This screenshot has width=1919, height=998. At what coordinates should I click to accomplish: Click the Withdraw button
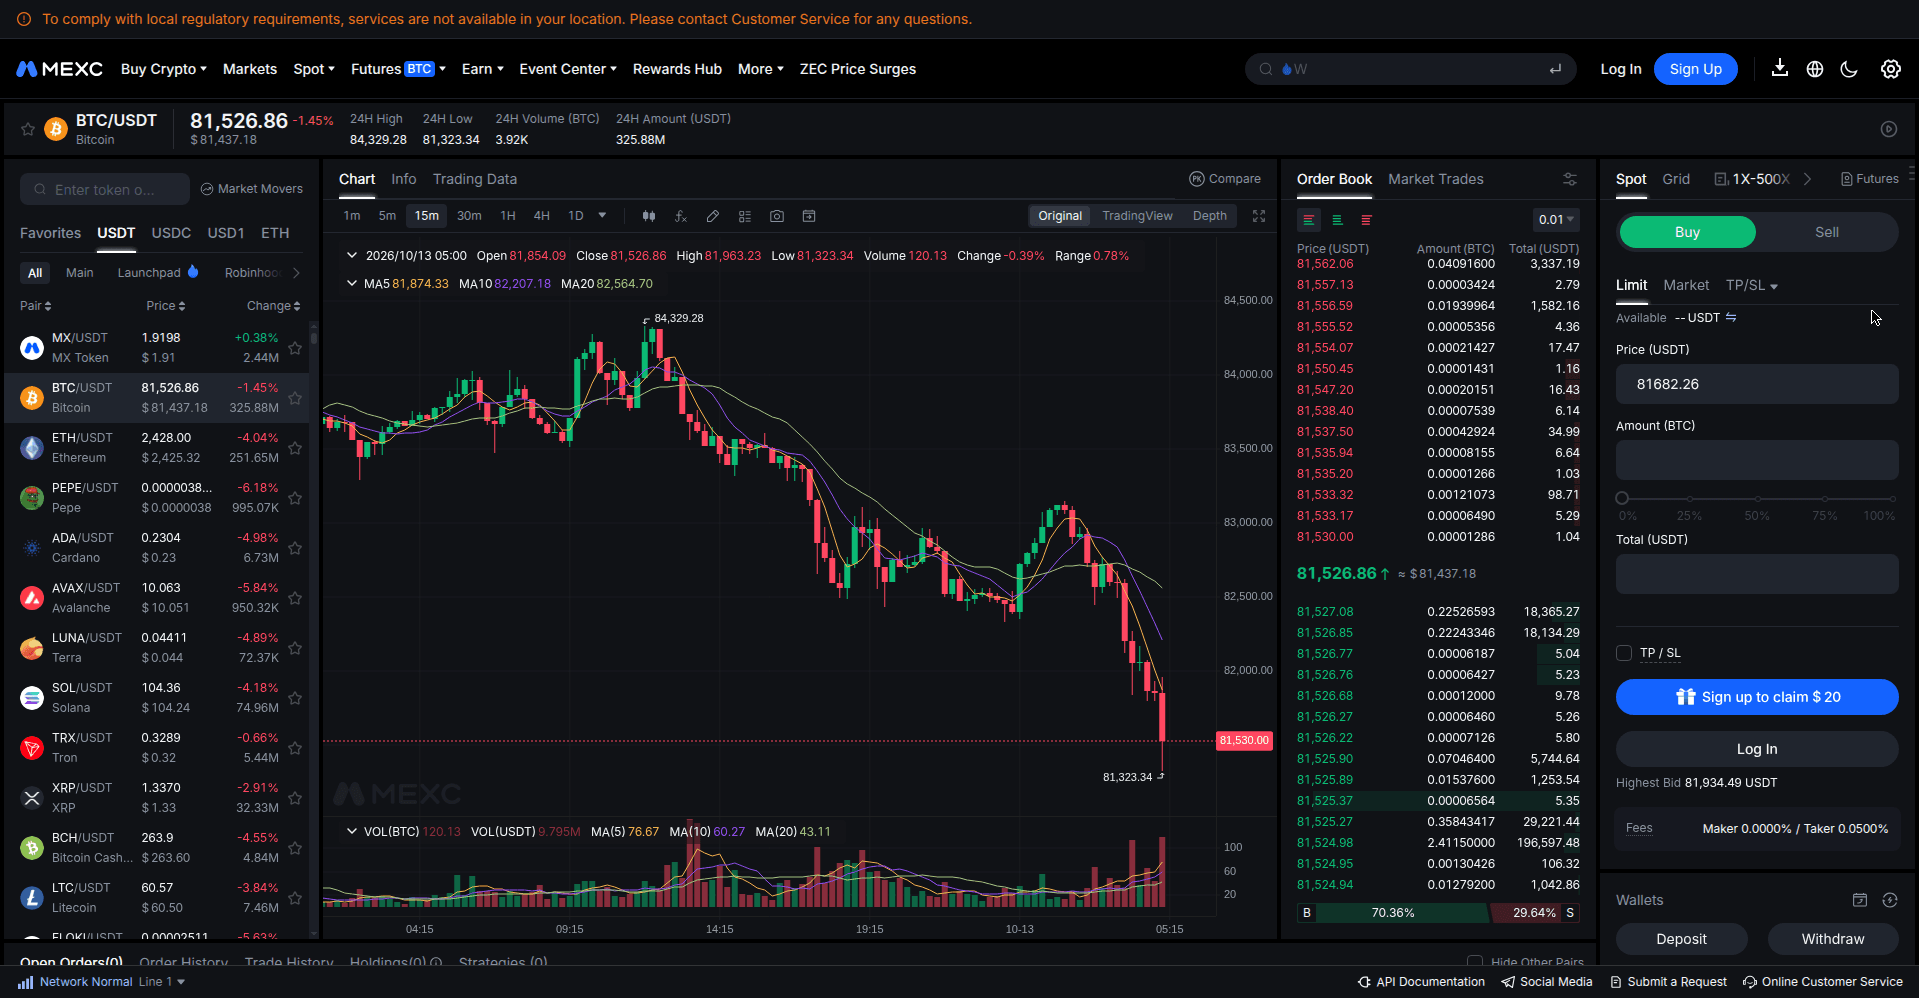[x=1833, y=939]
